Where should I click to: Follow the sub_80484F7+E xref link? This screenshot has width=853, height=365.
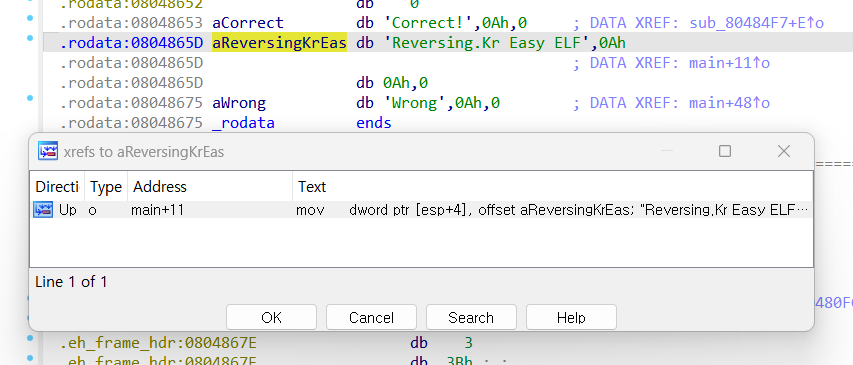tap(756, 23)
